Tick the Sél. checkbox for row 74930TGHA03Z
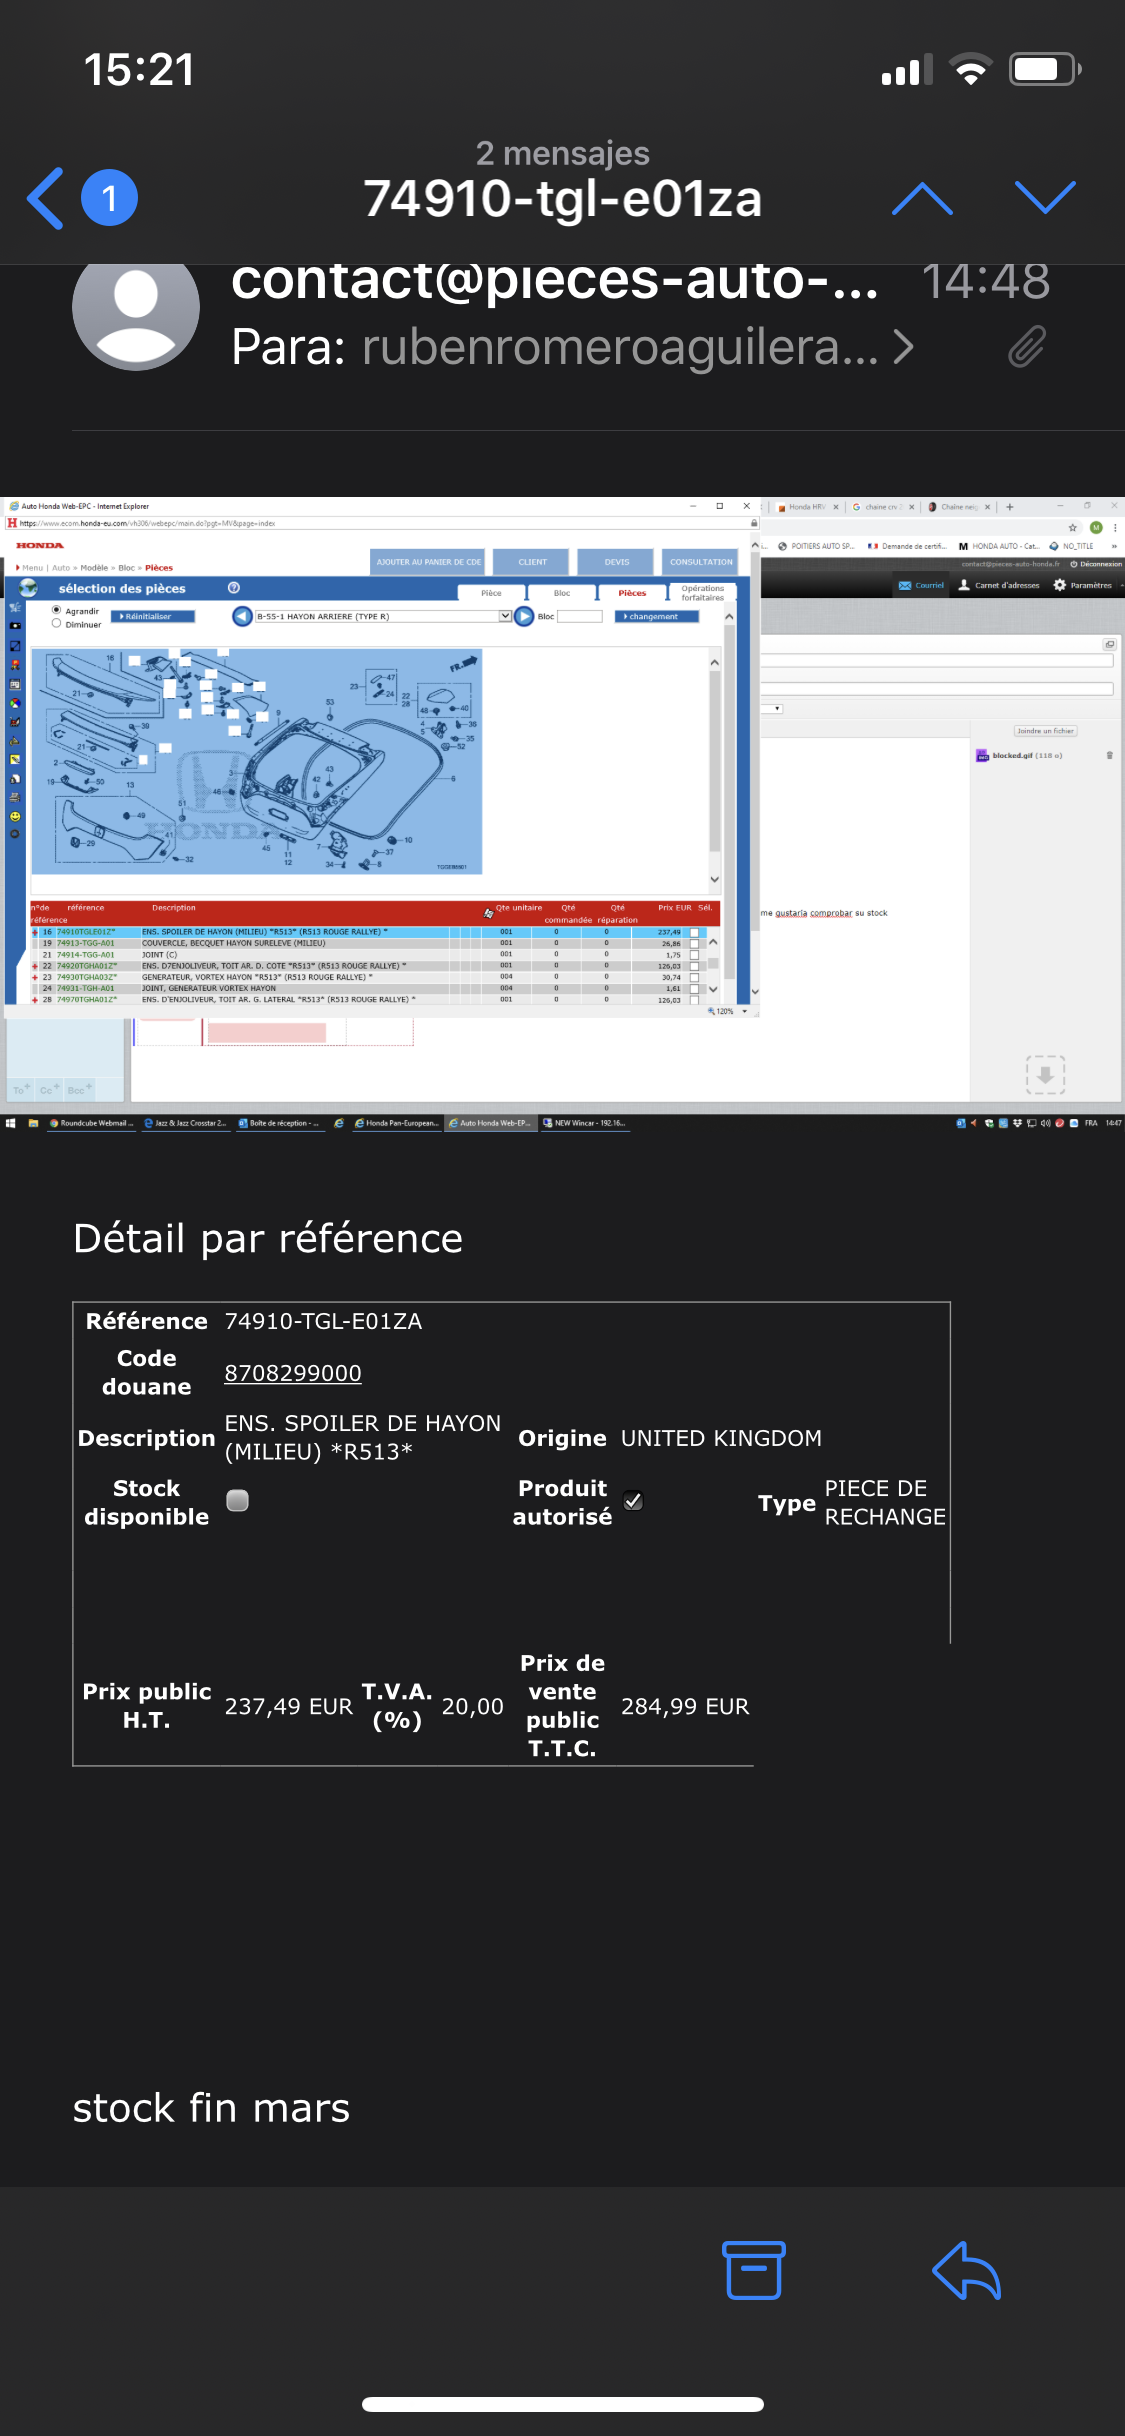The width and height of the screenshot is (1125, 2436). (694, 977)
